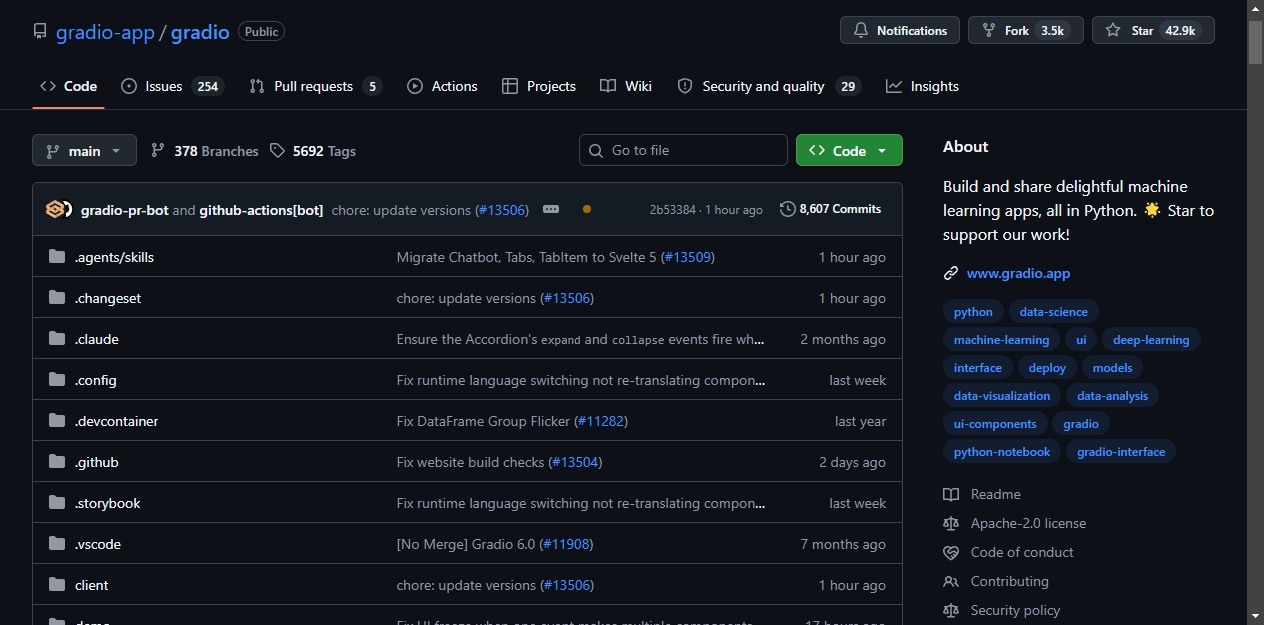Click the folder icon for .config
This screenshot has height=625, width=1264.
(x=57, y=380)
